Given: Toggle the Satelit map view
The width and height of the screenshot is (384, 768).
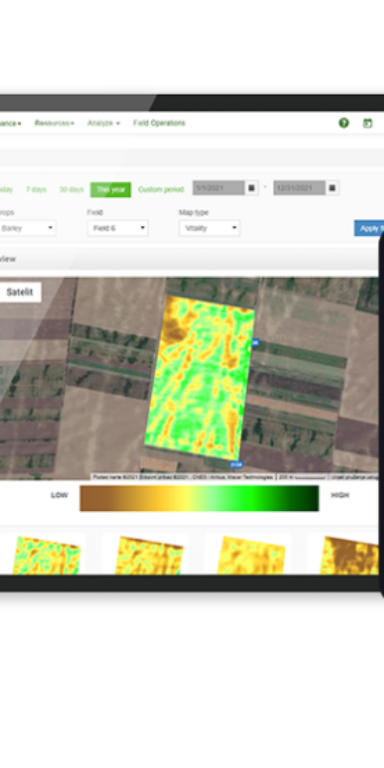Looking at the screenshot, I should click(20, 292).
